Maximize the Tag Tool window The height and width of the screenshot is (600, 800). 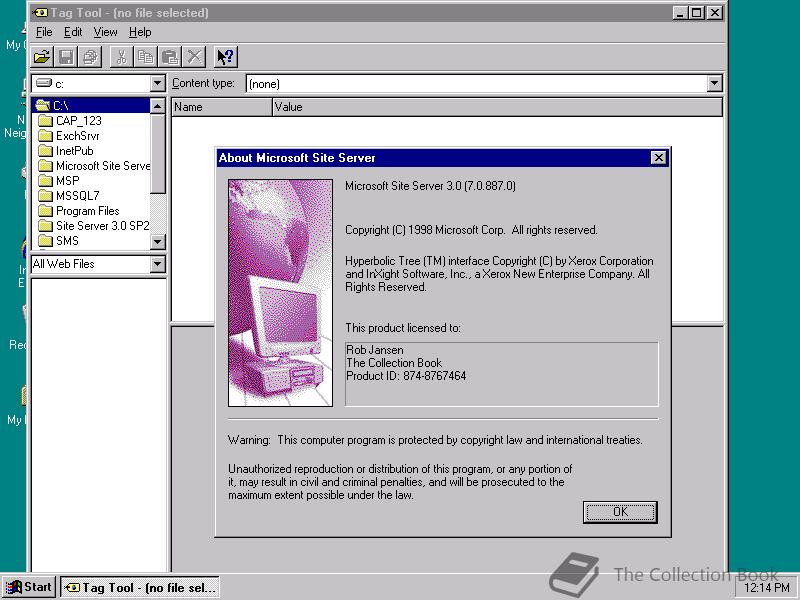pyautogui.click(x=696, y=13)
